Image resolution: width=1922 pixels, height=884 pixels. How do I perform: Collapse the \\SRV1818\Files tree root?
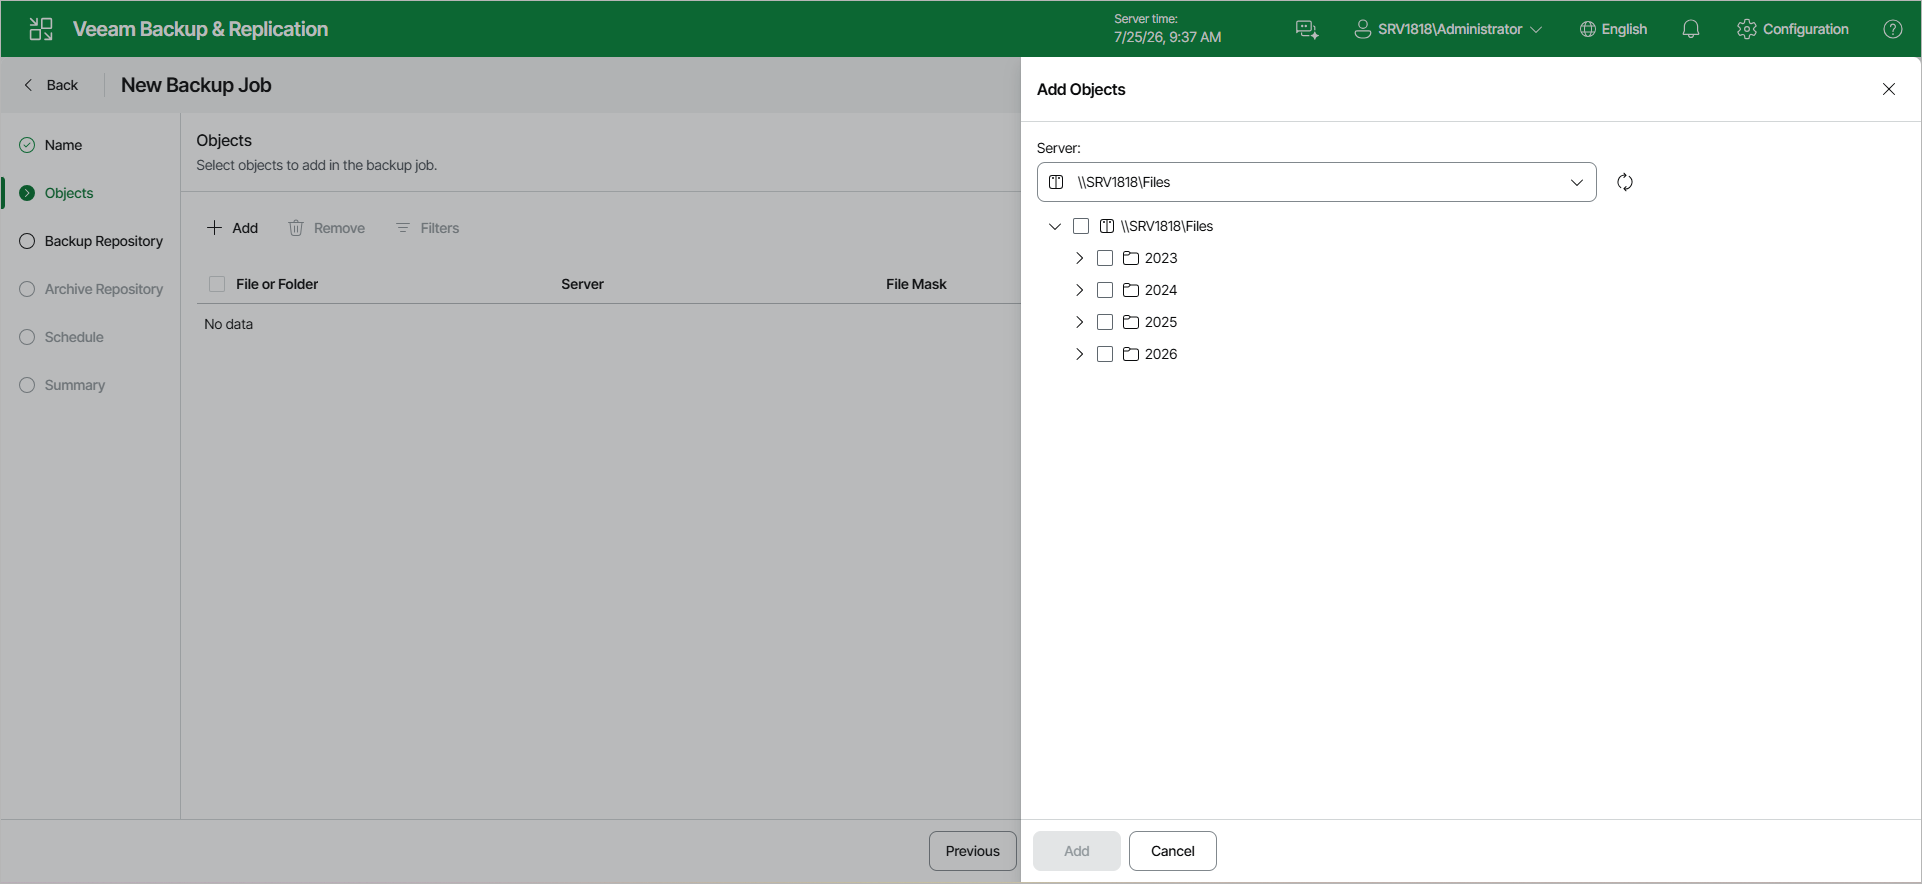click(x=1055, y=226)
